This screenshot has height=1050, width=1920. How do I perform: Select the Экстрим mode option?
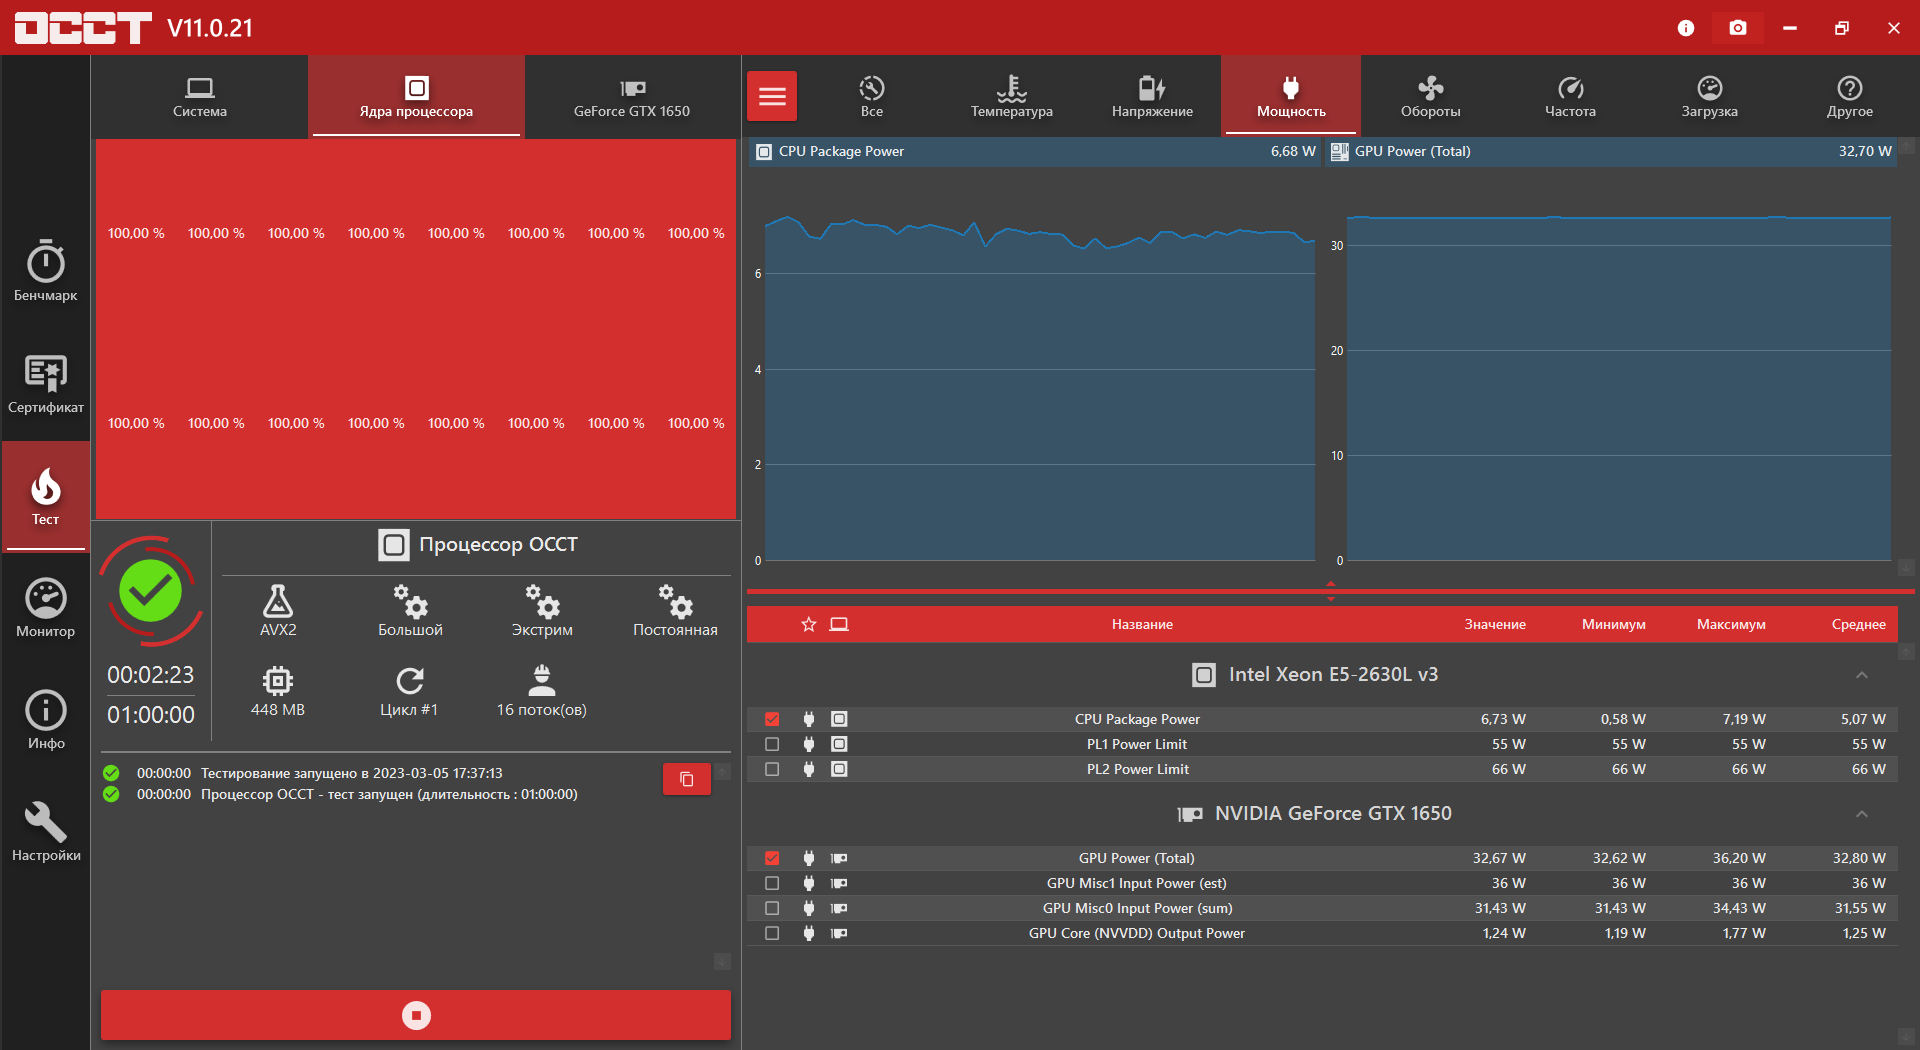click(542, 611)
